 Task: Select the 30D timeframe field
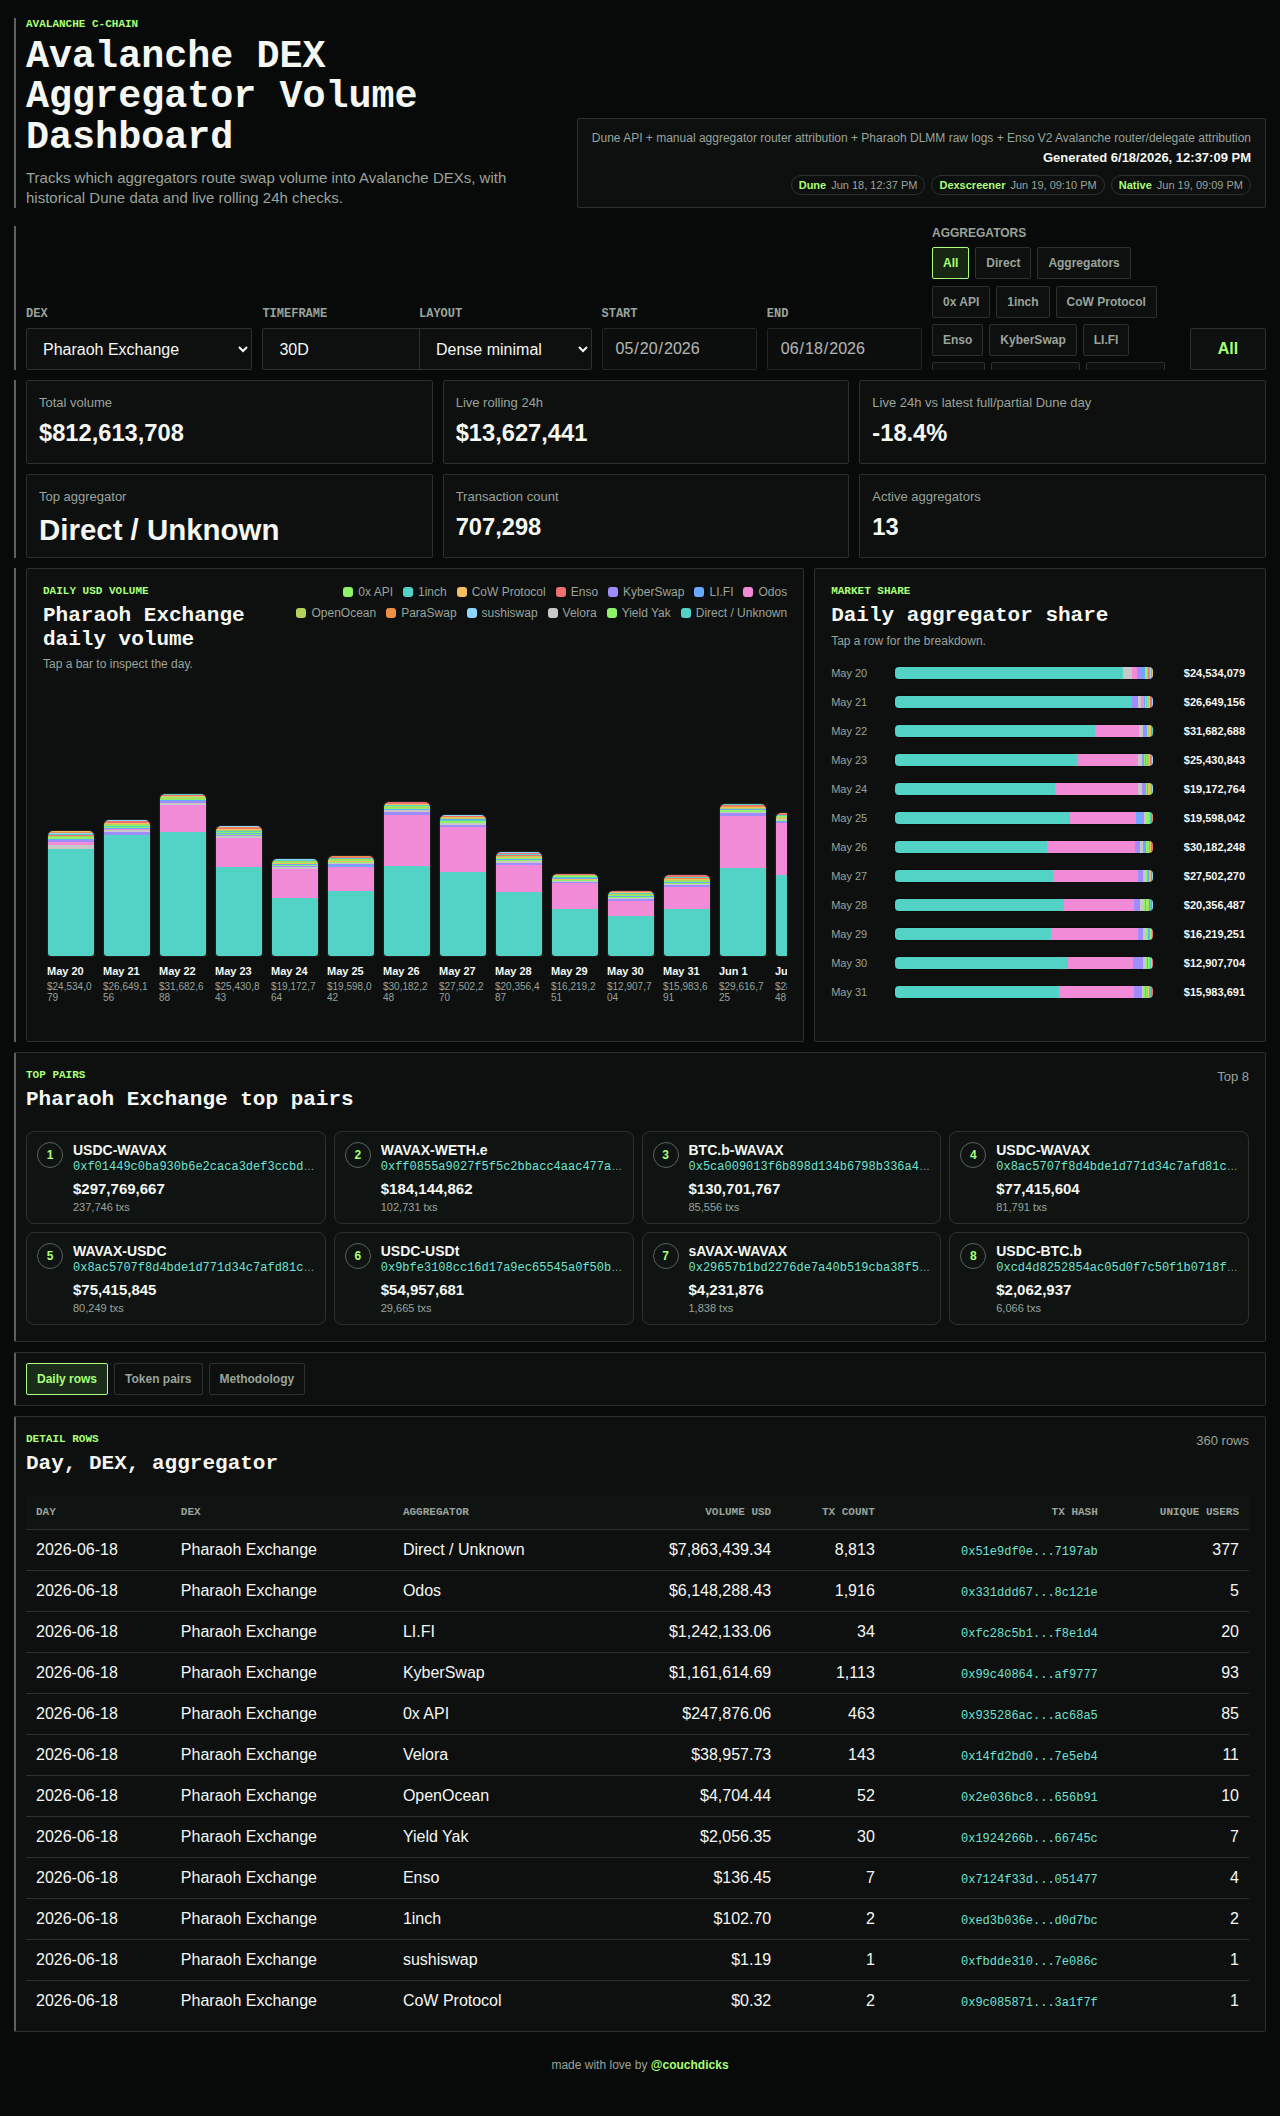(x=340, y=349)
